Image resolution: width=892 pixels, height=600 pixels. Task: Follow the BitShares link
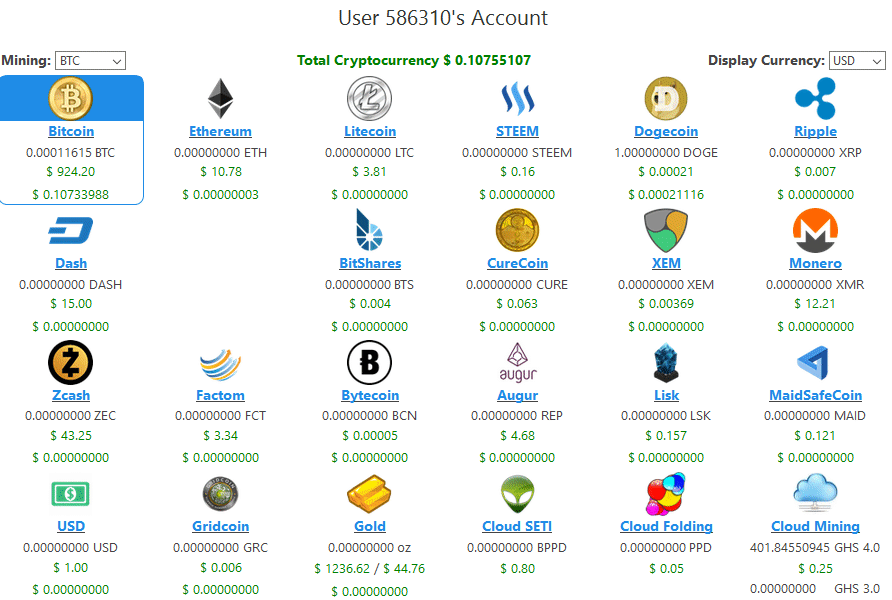[370, 263]
